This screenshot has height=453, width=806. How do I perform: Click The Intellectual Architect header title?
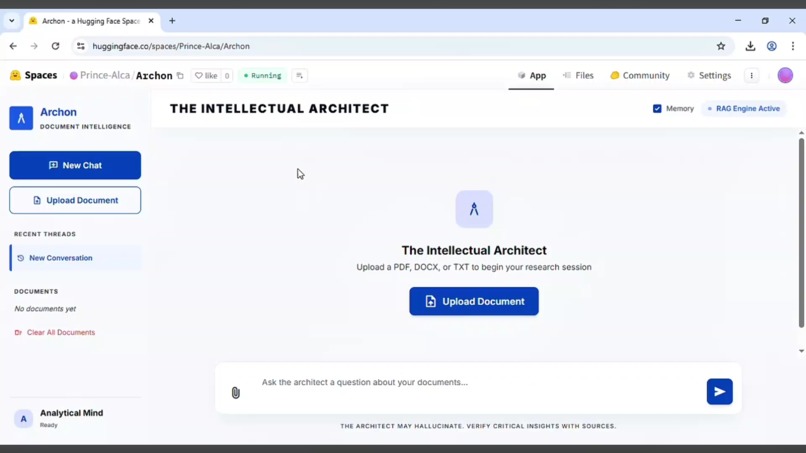point(280,108)
